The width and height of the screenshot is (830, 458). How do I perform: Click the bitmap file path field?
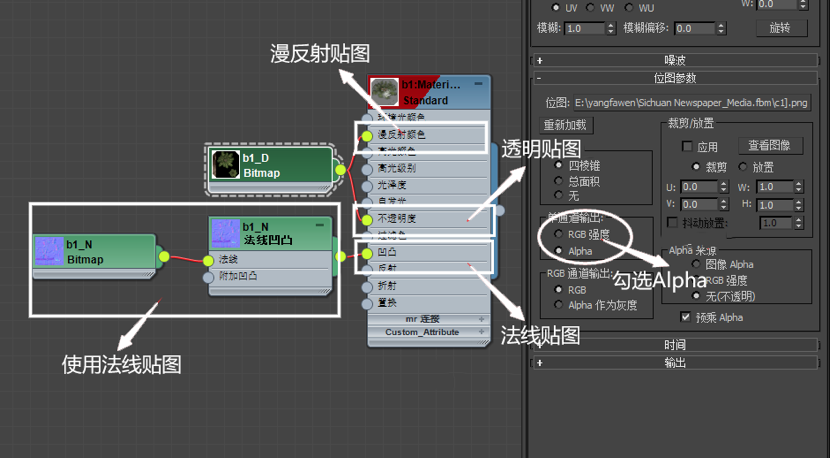pyautogui.click(x=690, y=102)
